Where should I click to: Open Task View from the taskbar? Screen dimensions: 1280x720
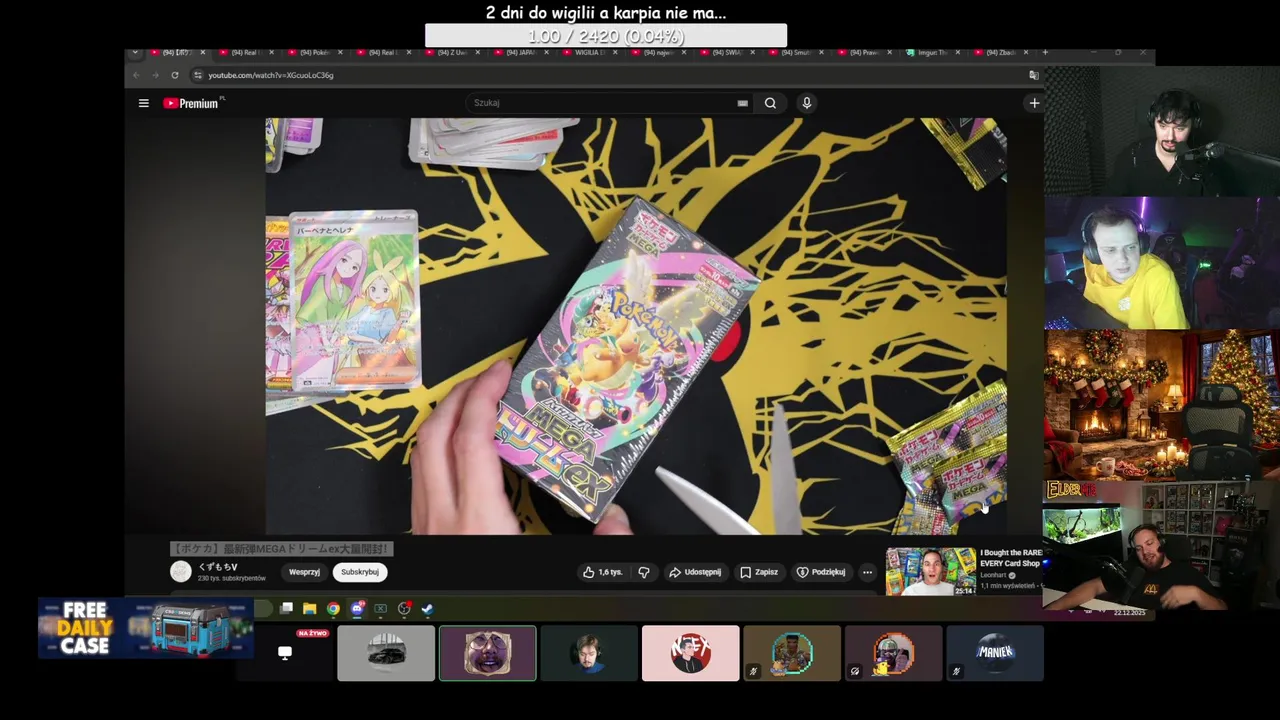point(287,608)
